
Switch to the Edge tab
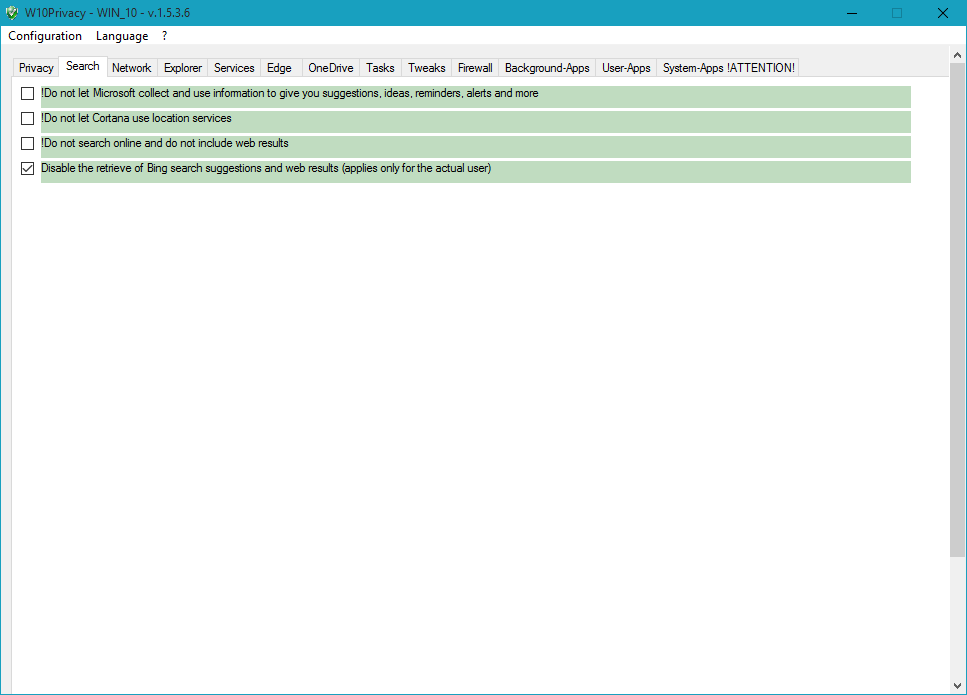tap(279, 68)
